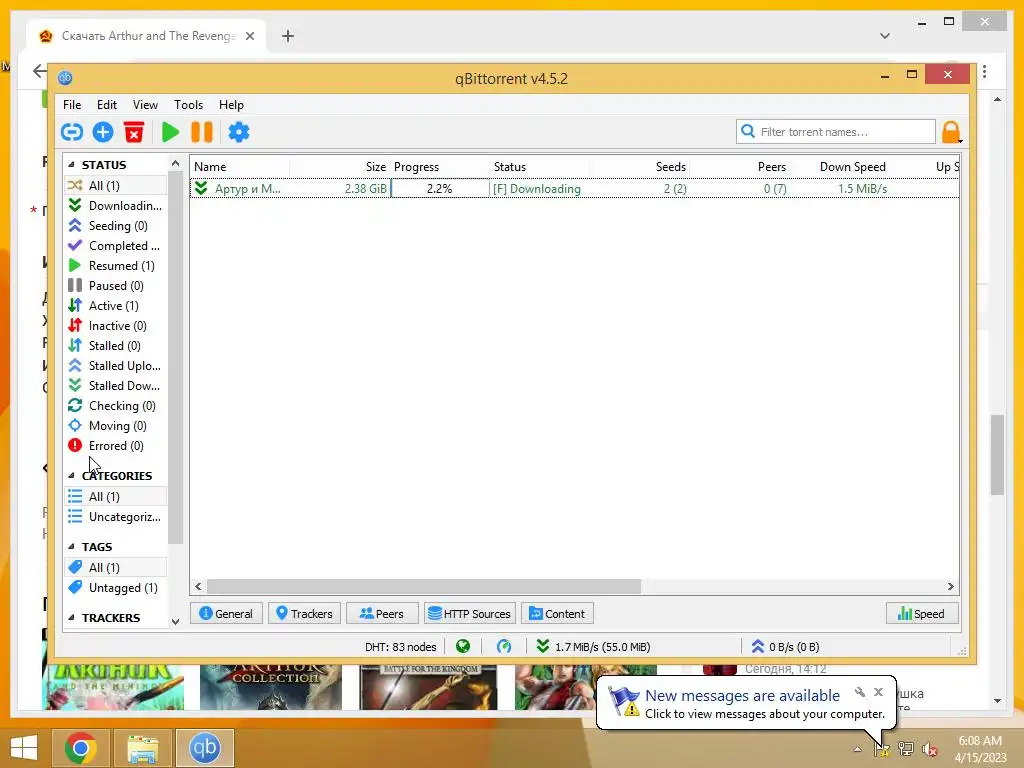Open the Help menu

(231, 104)
